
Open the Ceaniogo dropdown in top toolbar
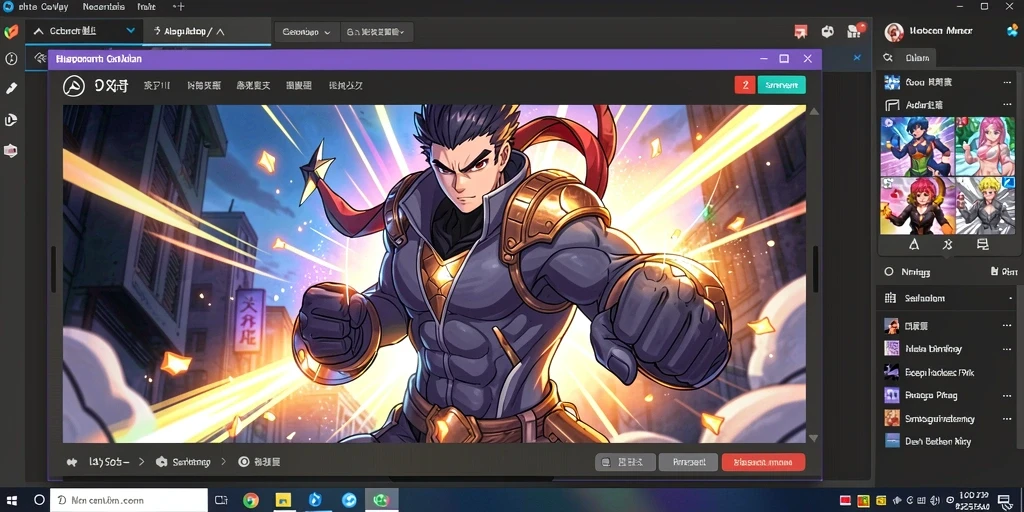307,31
